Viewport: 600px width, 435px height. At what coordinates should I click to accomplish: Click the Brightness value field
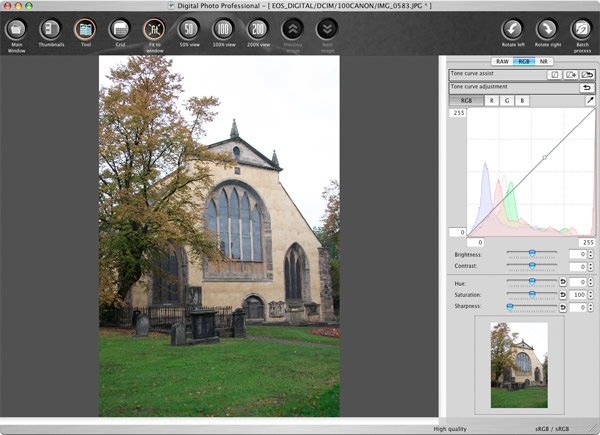[578, 254]
